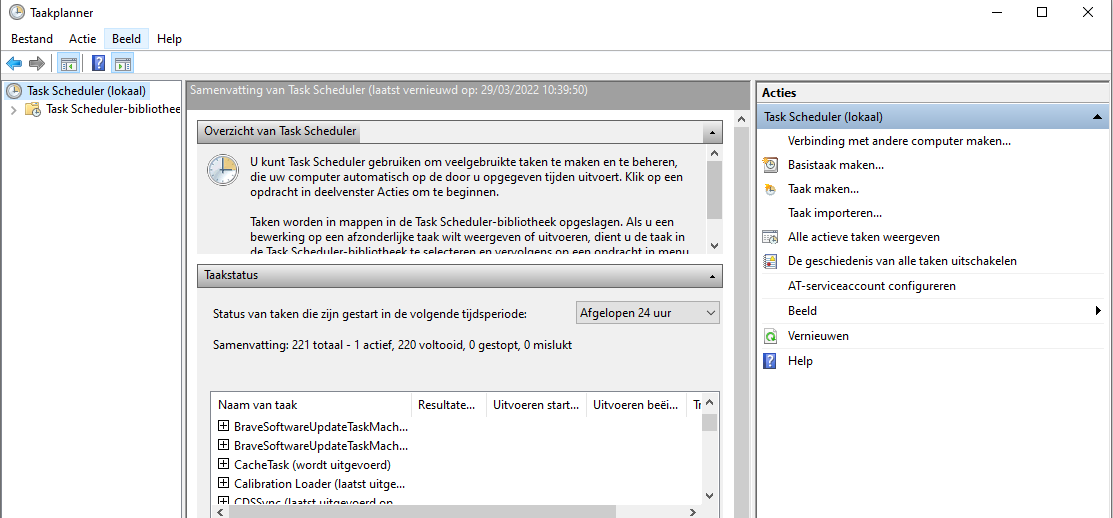Open the Beeld submenu arrow in Acties

point(1098,310)
